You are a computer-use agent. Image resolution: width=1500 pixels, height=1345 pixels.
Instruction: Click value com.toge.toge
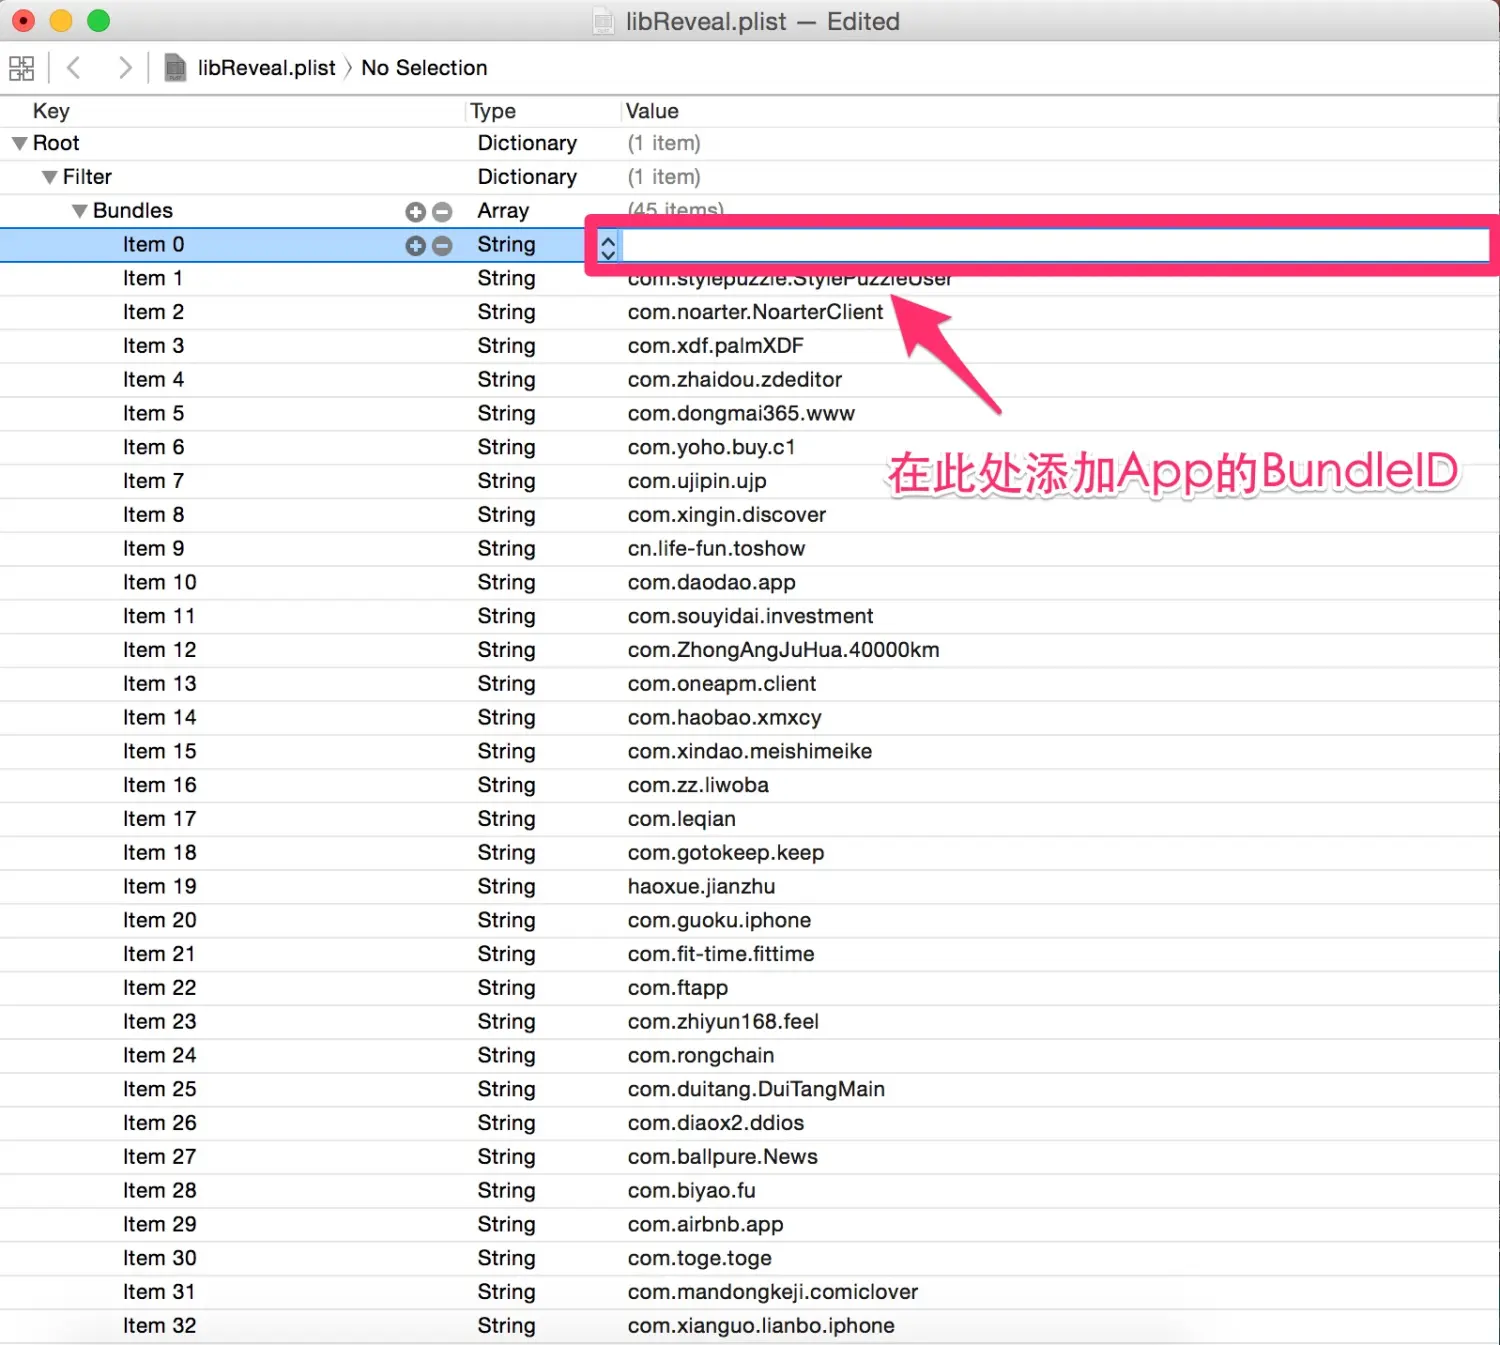coord(700,1259)
